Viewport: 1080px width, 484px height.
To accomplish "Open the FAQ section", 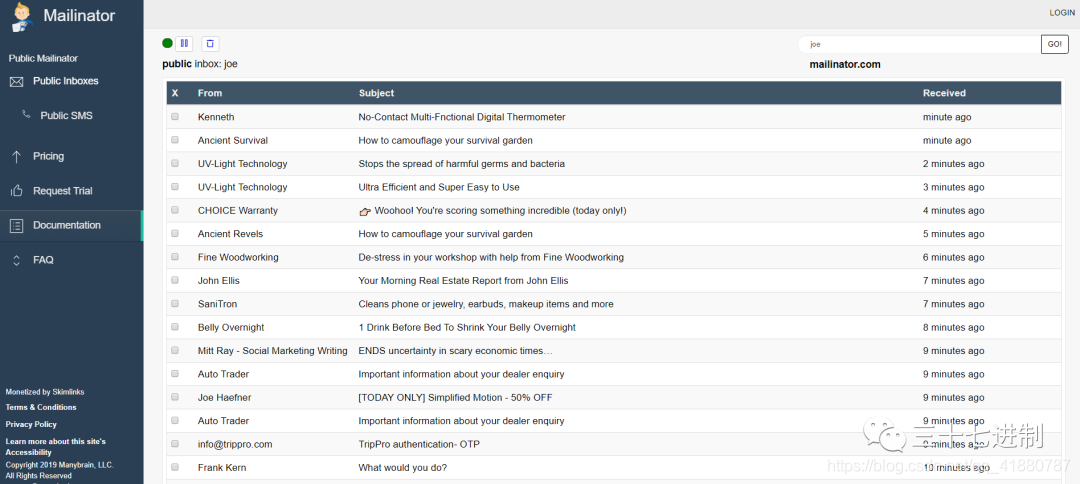I will (x=43, y=260).
